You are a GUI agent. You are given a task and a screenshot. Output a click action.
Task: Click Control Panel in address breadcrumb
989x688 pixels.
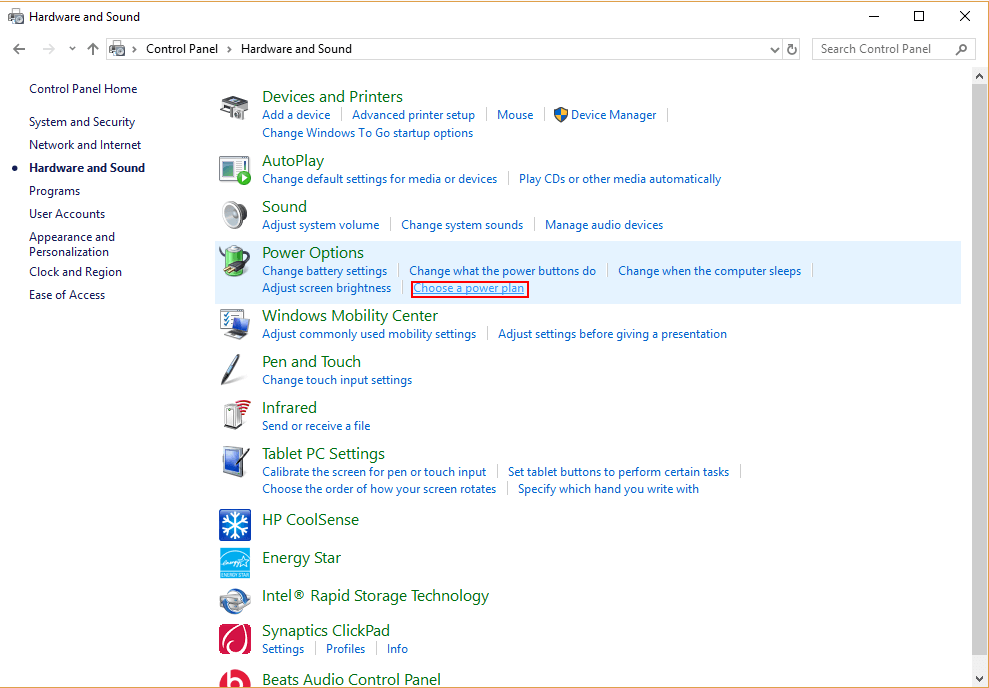182,49
